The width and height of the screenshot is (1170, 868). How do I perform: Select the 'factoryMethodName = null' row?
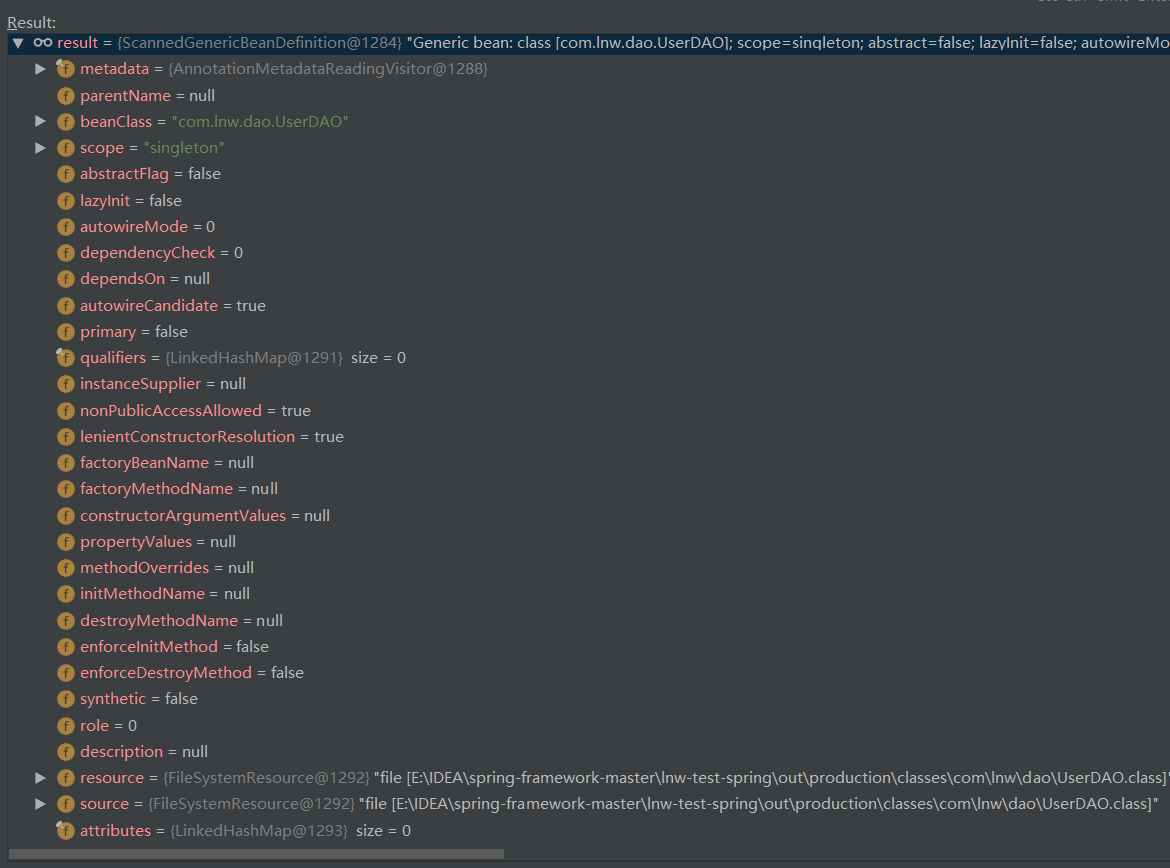(x=179, y=490)
